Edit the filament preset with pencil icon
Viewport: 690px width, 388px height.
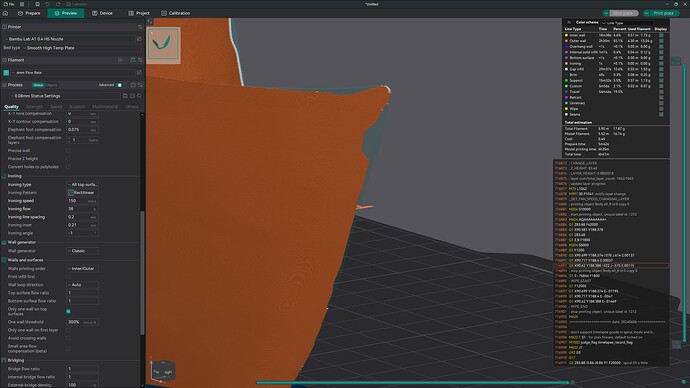pos(139,73)
